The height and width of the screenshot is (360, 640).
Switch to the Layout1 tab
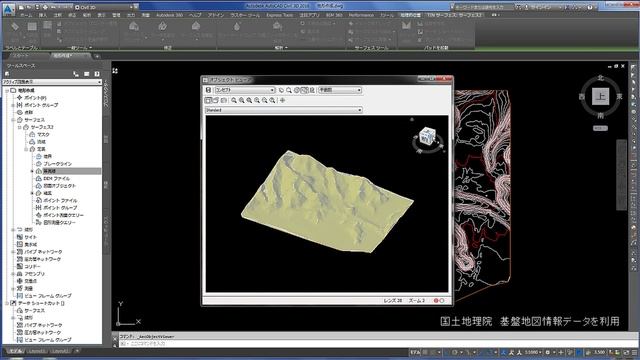point(38,351)
